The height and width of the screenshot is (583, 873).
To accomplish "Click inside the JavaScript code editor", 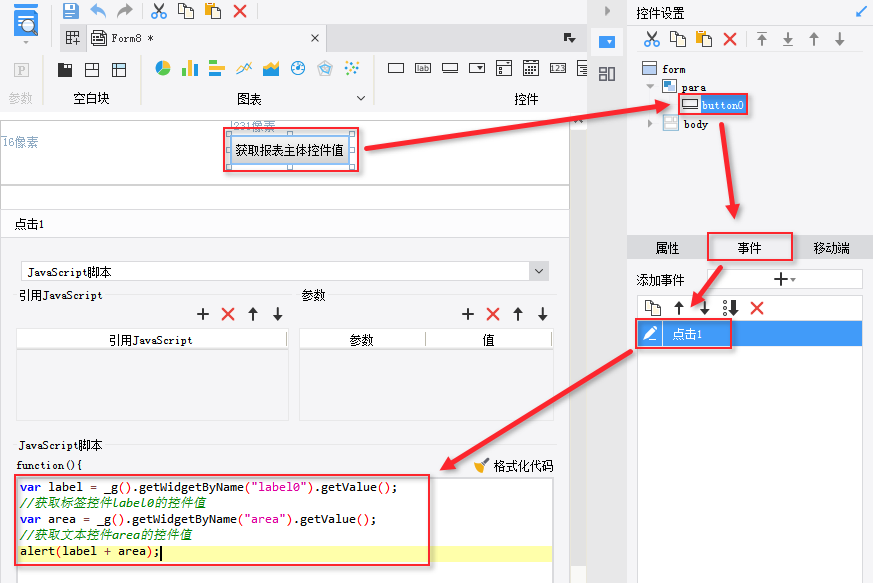I will pos(284,529).
